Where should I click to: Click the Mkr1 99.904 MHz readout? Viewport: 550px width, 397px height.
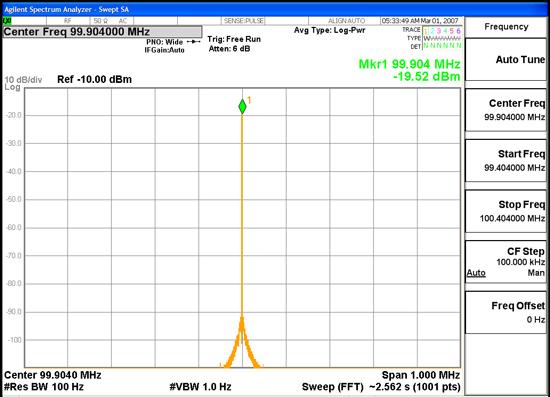[409, 64]
